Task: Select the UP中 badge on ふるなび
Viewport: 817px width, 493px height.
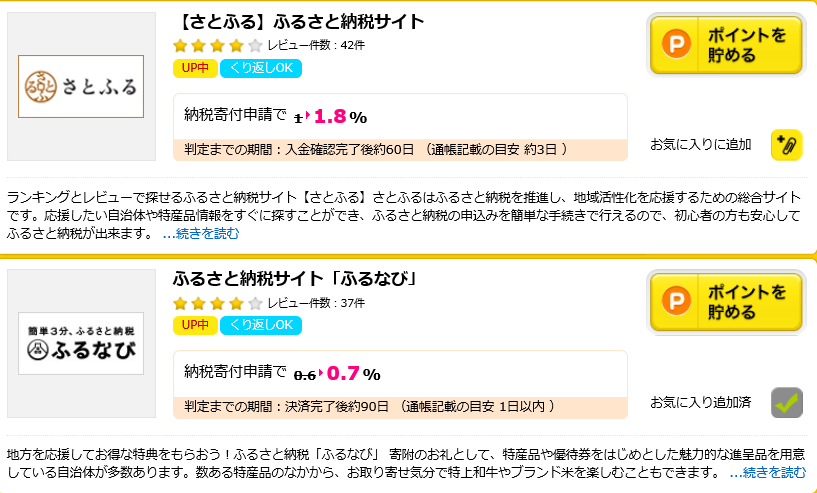Action: 195,325
